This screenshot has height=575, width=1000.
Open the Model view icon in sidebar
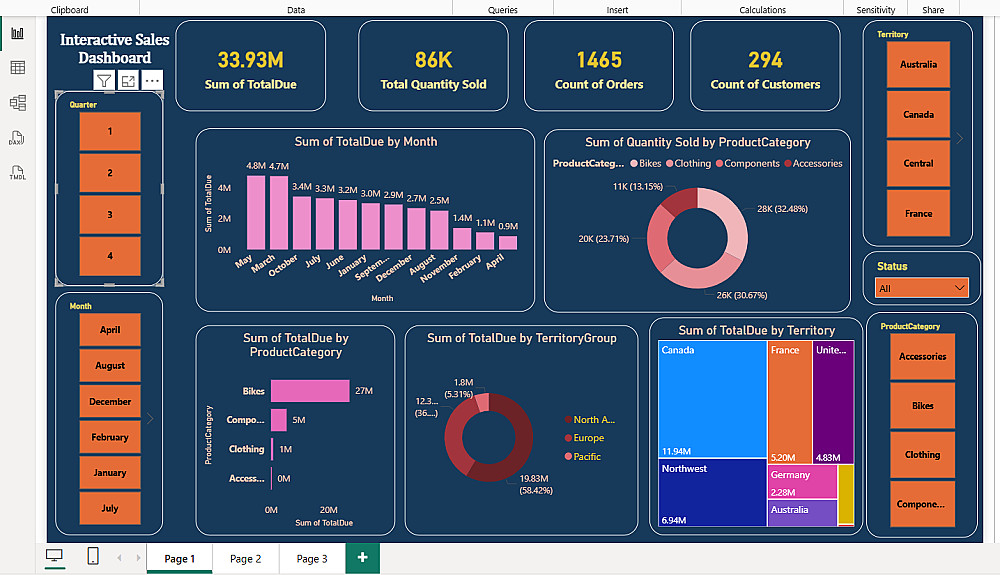coord(17,103)
